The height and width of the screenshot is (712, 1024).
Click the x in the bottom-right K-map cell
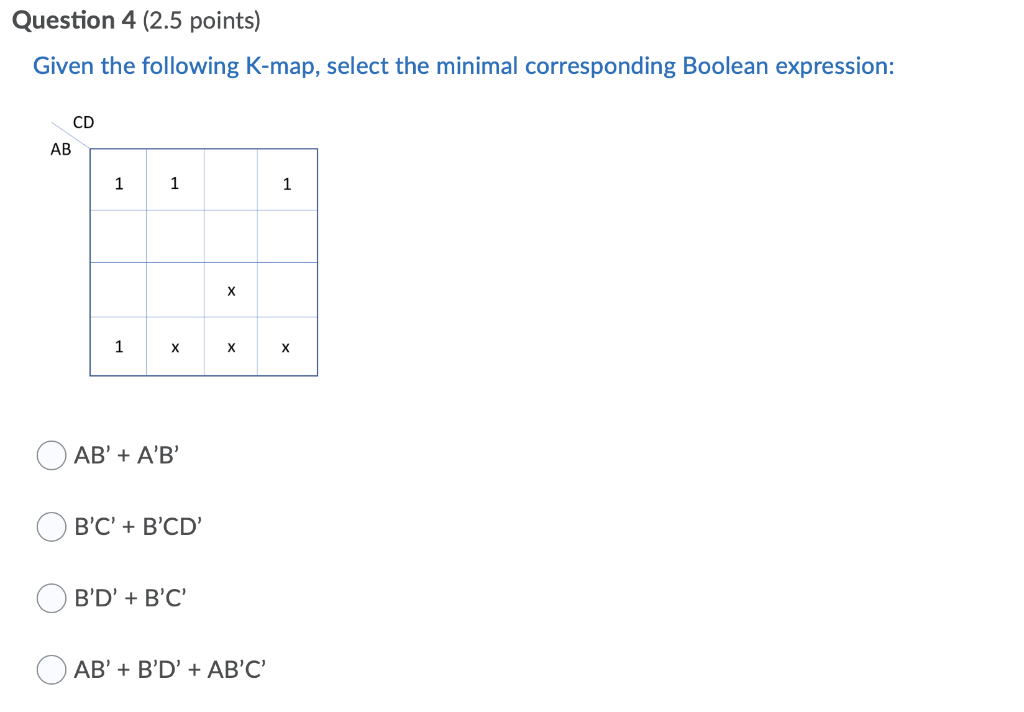point(287,347)
